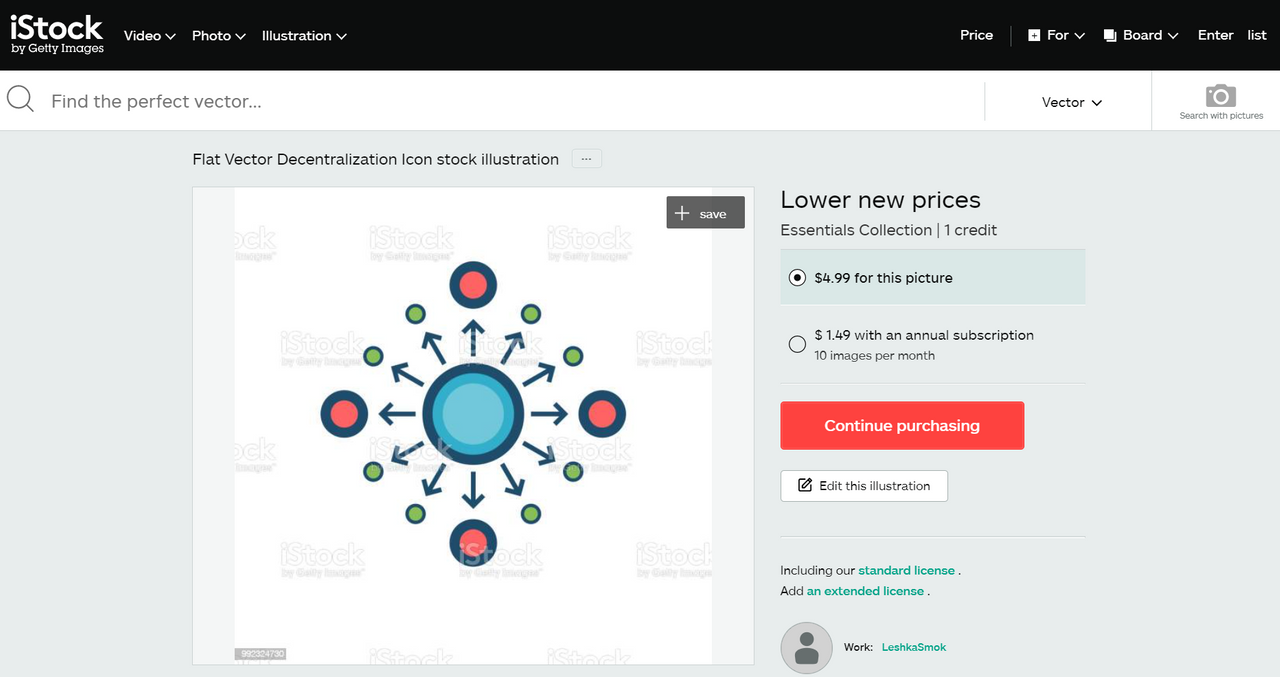The width and height of the screenshot is (1280, 677).
Task: Click the three-dots more options icon
Action: pos(587,159)
